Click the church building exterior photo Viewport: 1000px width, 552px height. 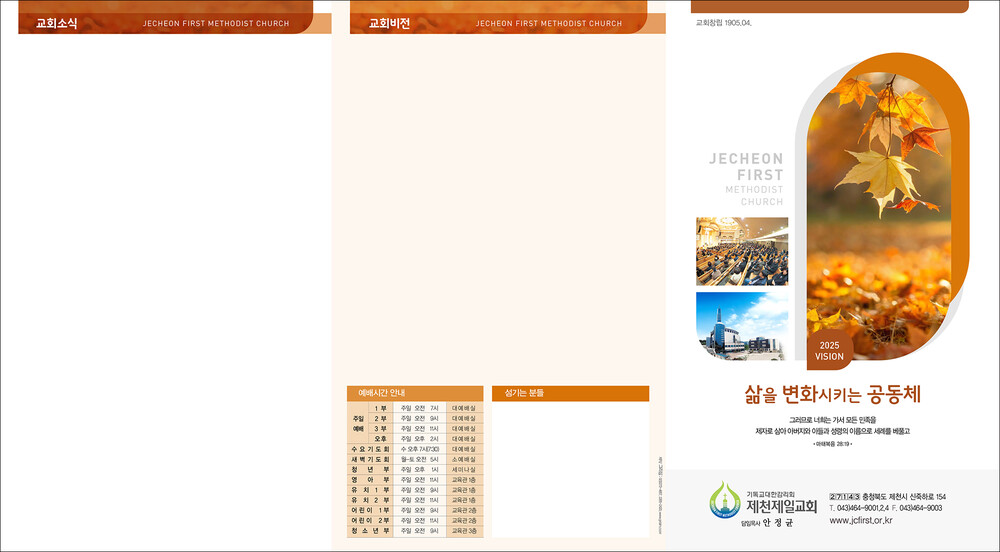(x=741, y=325)
